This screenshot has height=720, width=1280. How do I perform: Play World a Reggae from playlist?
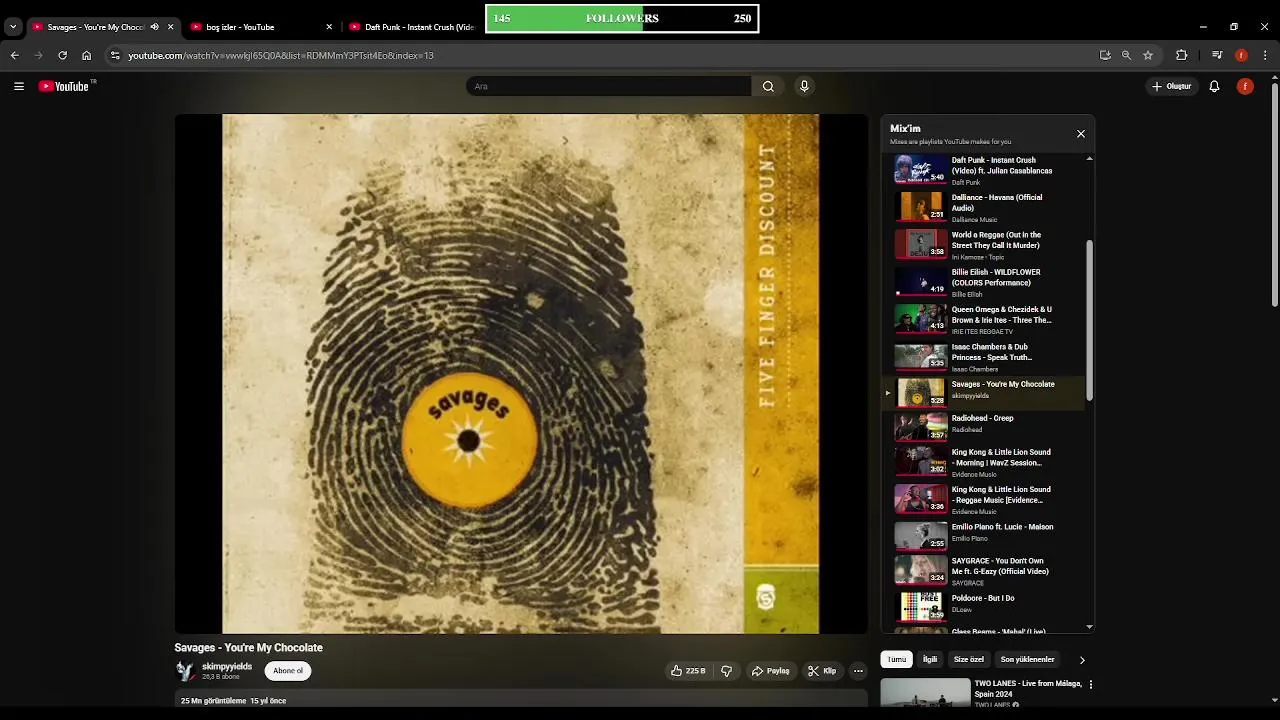click(x=985, y=245)
